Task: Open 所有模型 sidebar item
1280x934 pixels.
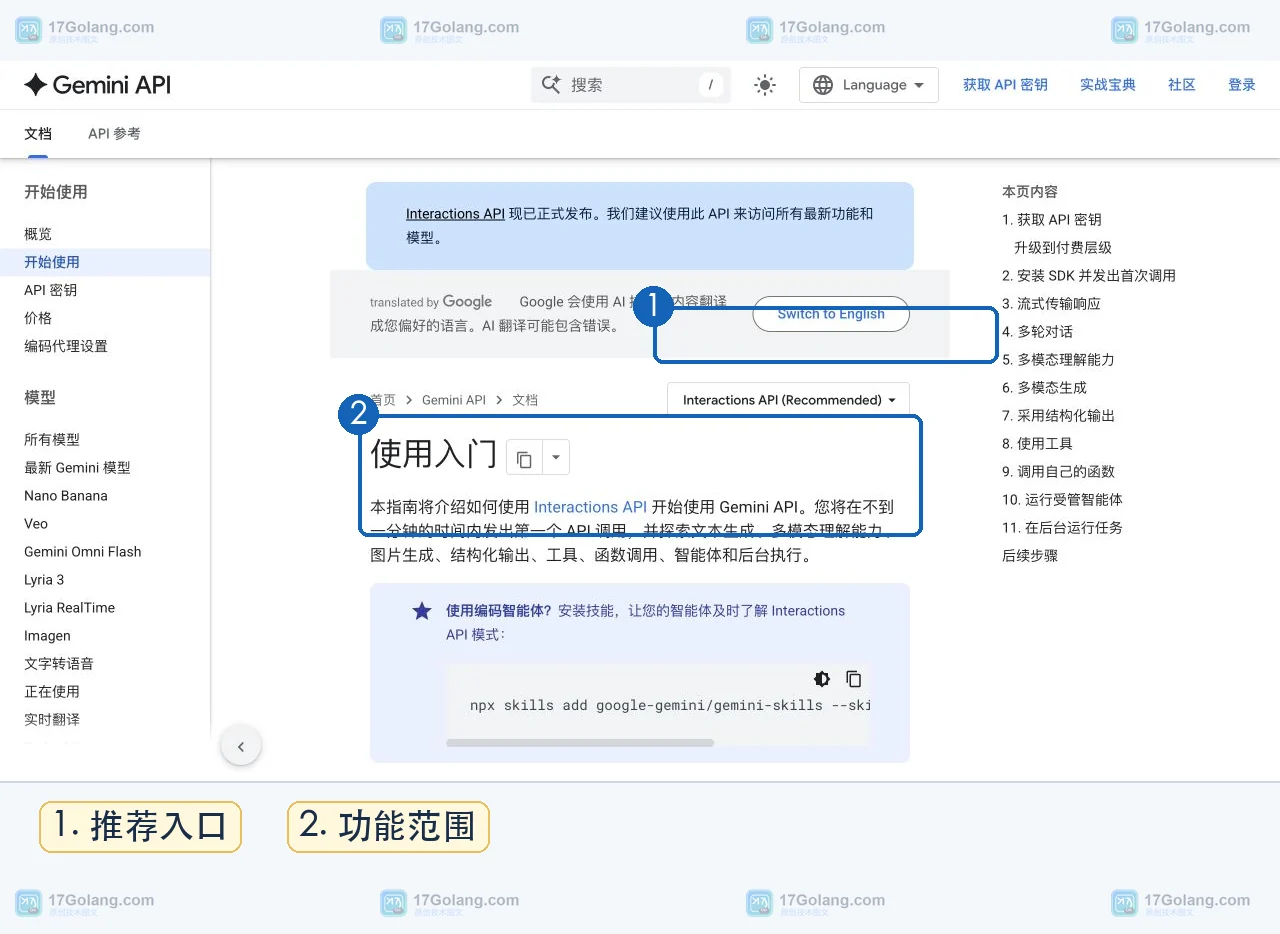Action: [52, 440]
